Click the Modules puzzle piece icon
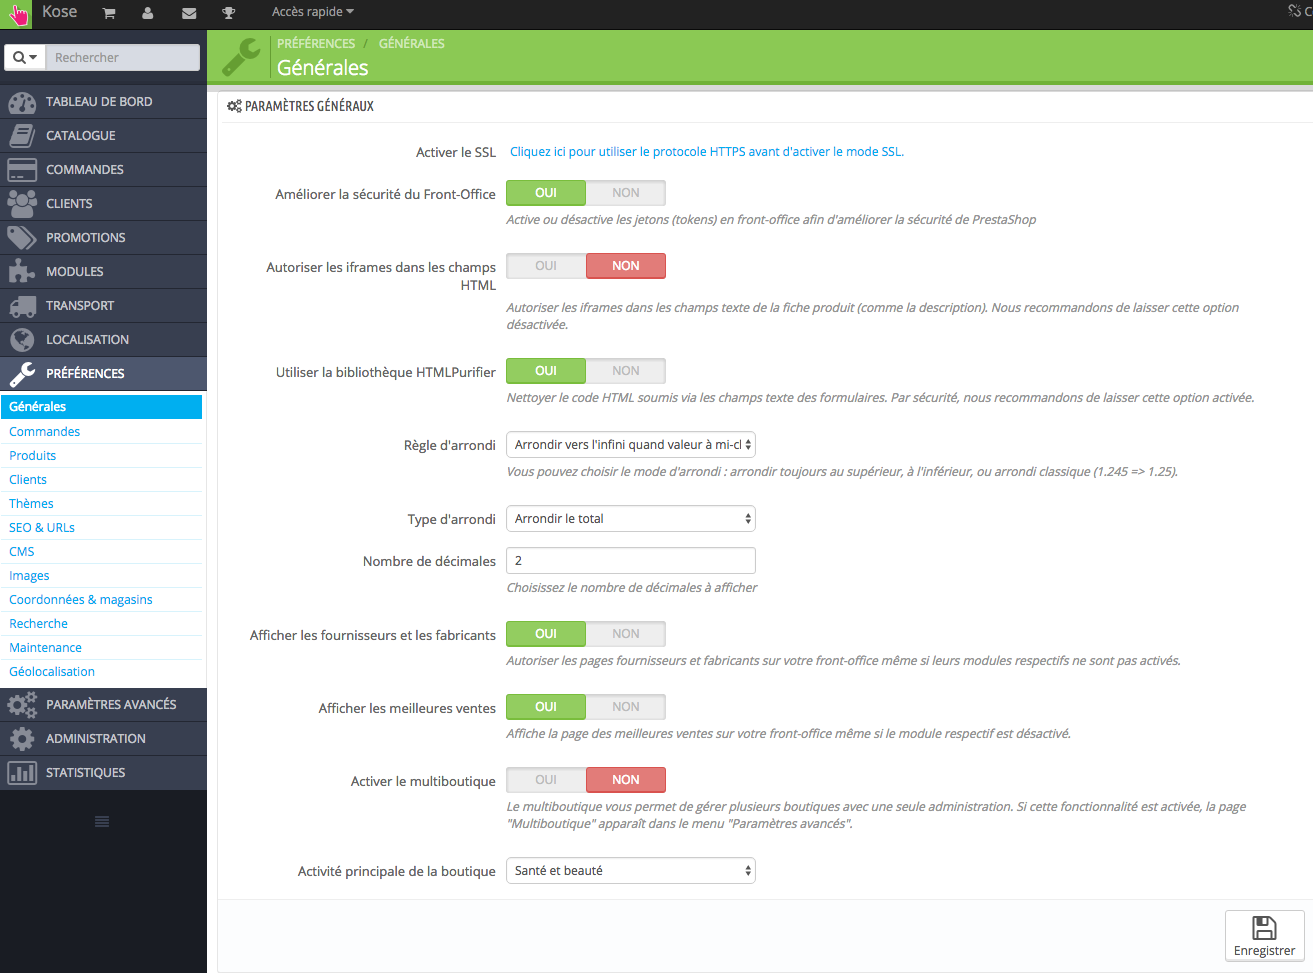The height and width of the screenshot is (973, 1313). point(22,272)
